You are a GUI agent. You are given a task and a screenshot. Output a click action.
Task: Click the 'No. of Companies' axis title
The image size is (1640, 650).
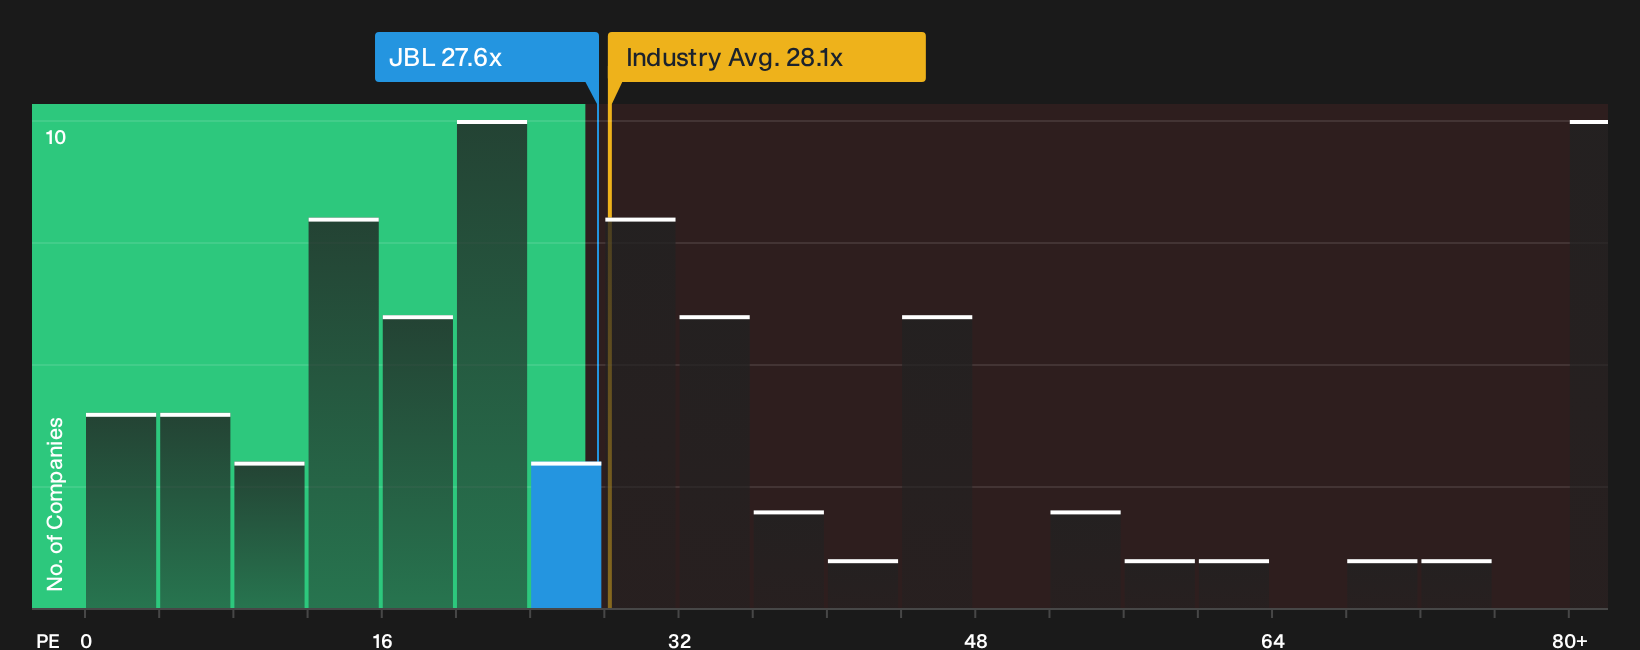click(55, 503)
